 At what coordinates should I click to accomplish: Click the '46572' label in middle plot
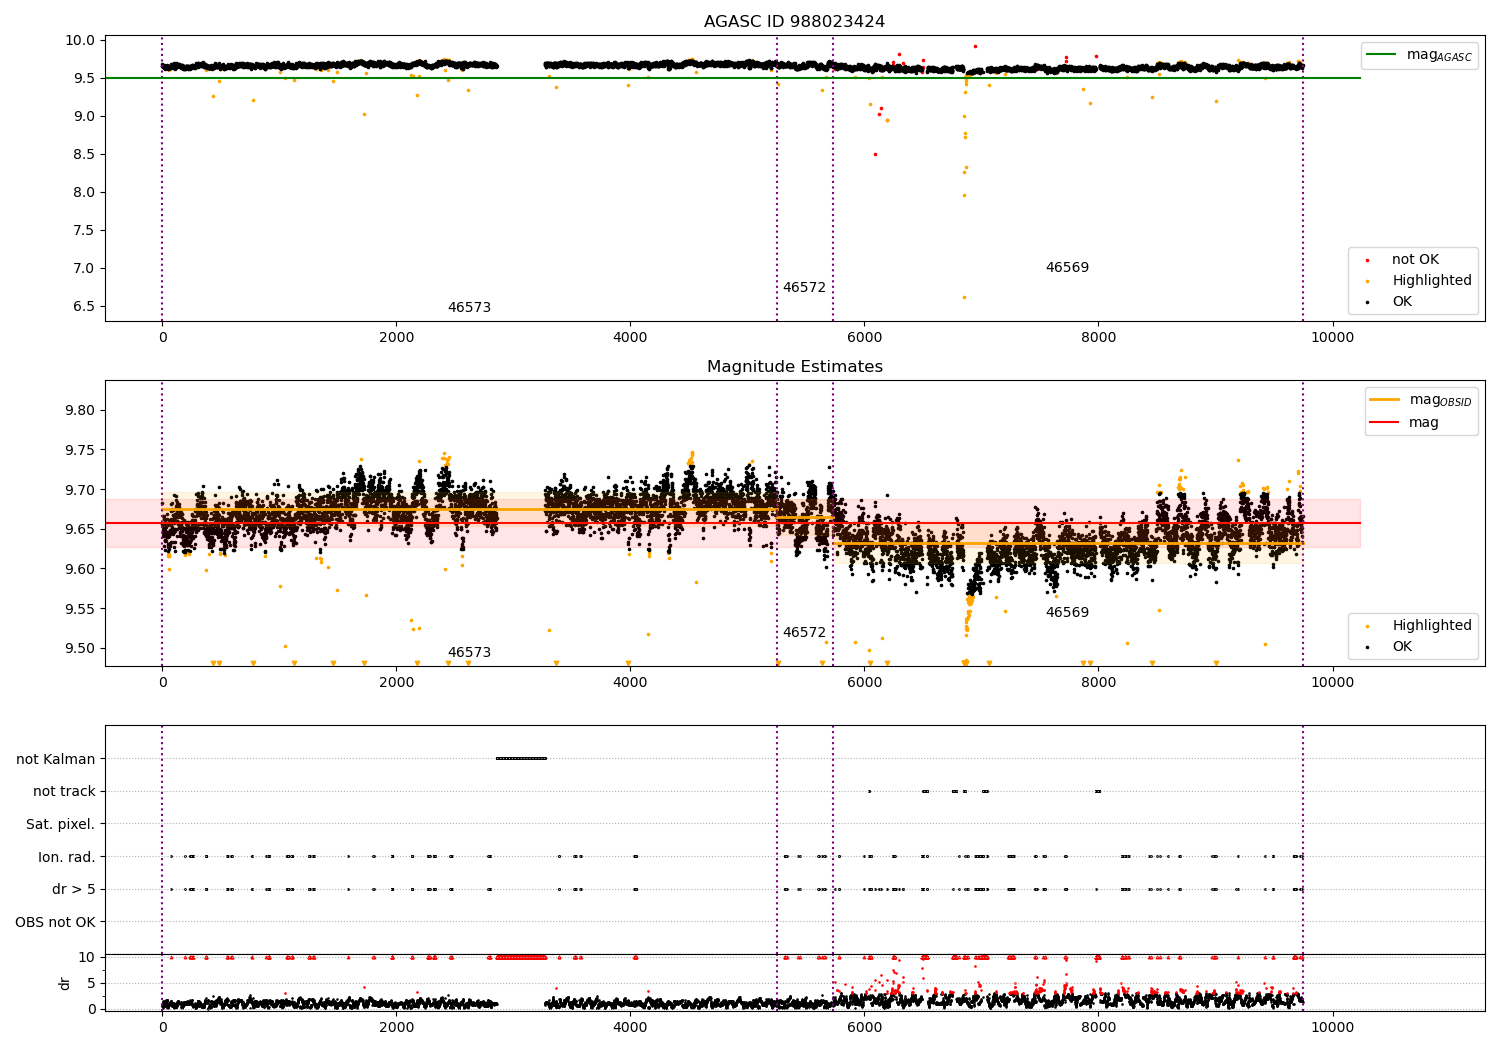point(804,633)
